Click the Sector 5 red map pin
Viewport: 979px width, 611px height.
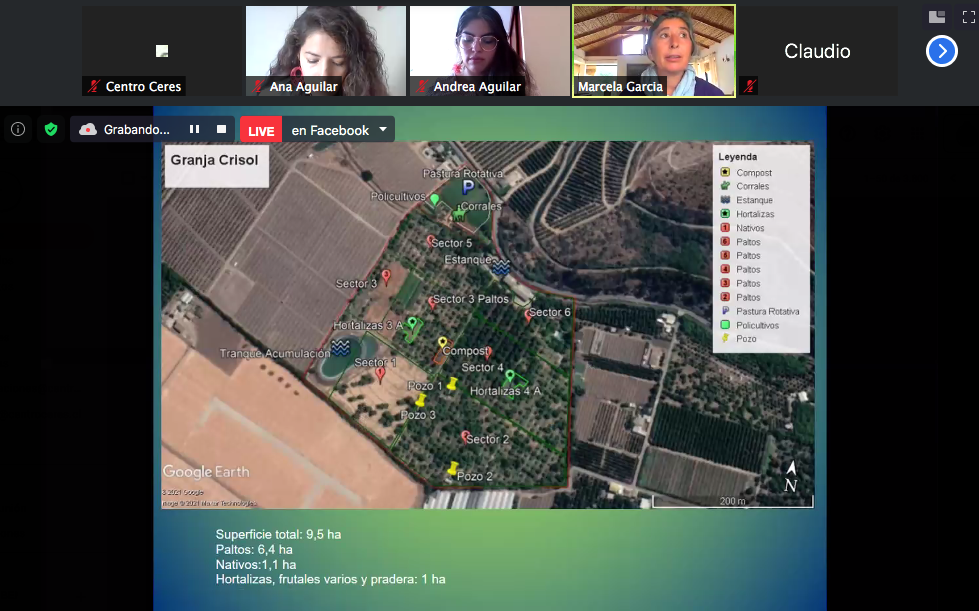tap(430, 241)
